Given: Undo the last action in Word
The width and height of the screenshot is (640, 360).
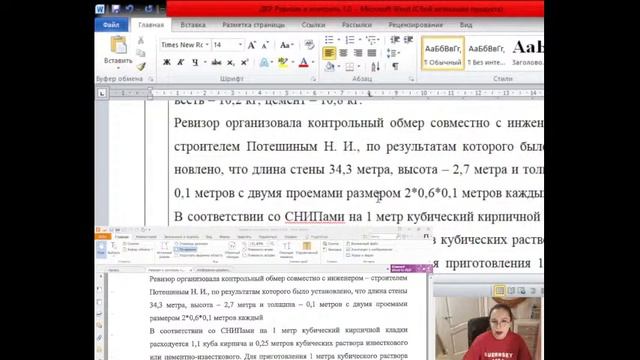Looking at the screenshot, I should click(129, 9).
